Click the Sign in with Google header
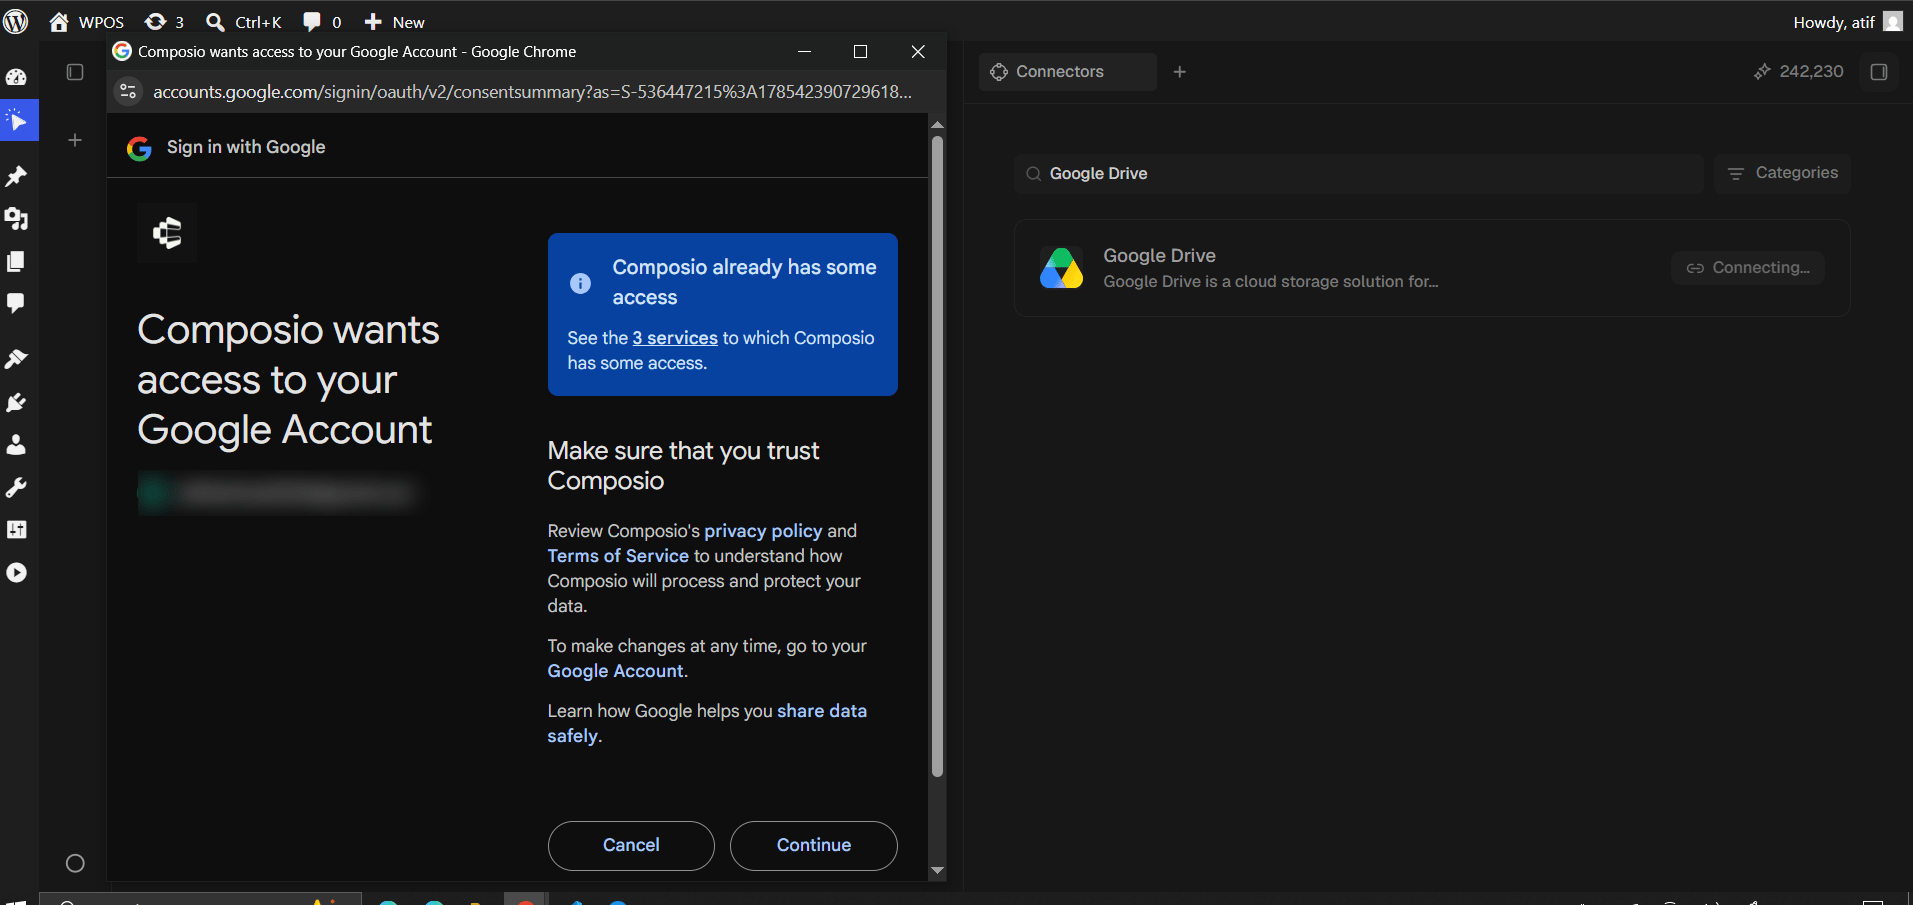Viewport: 1913px width, 905px height. pyautogui.click(x=246, y=147)
